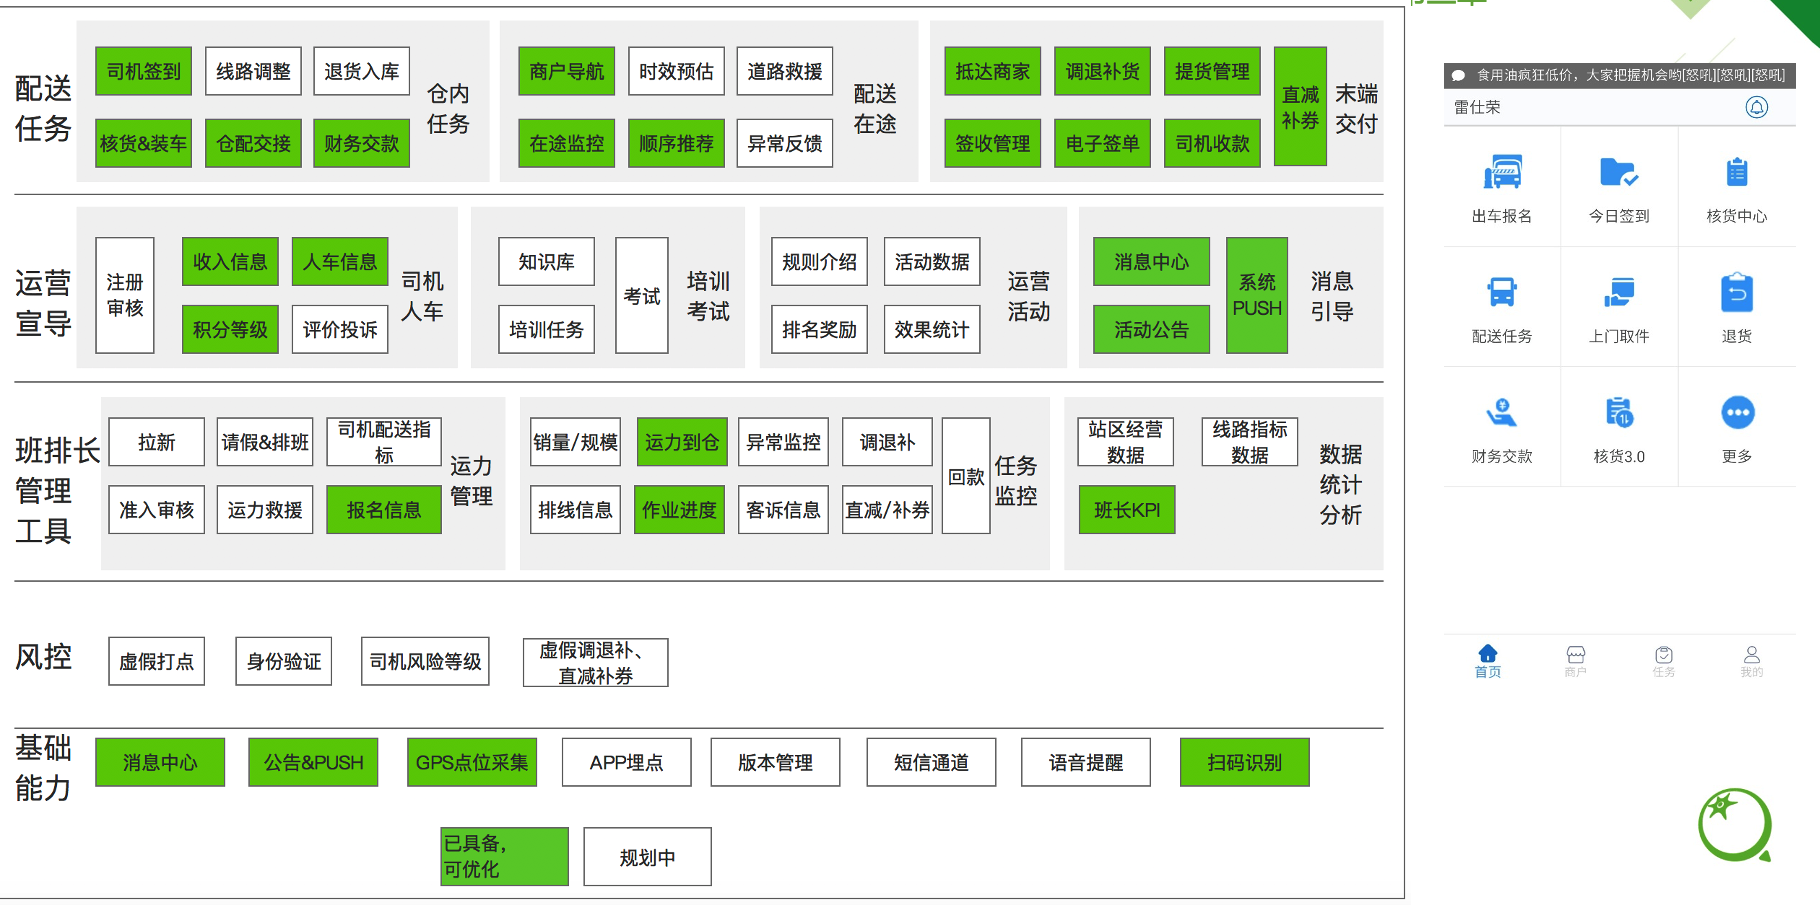This screenshot has height=910, width=1820.
Task: Select the 效果统计 box
Action: coord(932,329)
